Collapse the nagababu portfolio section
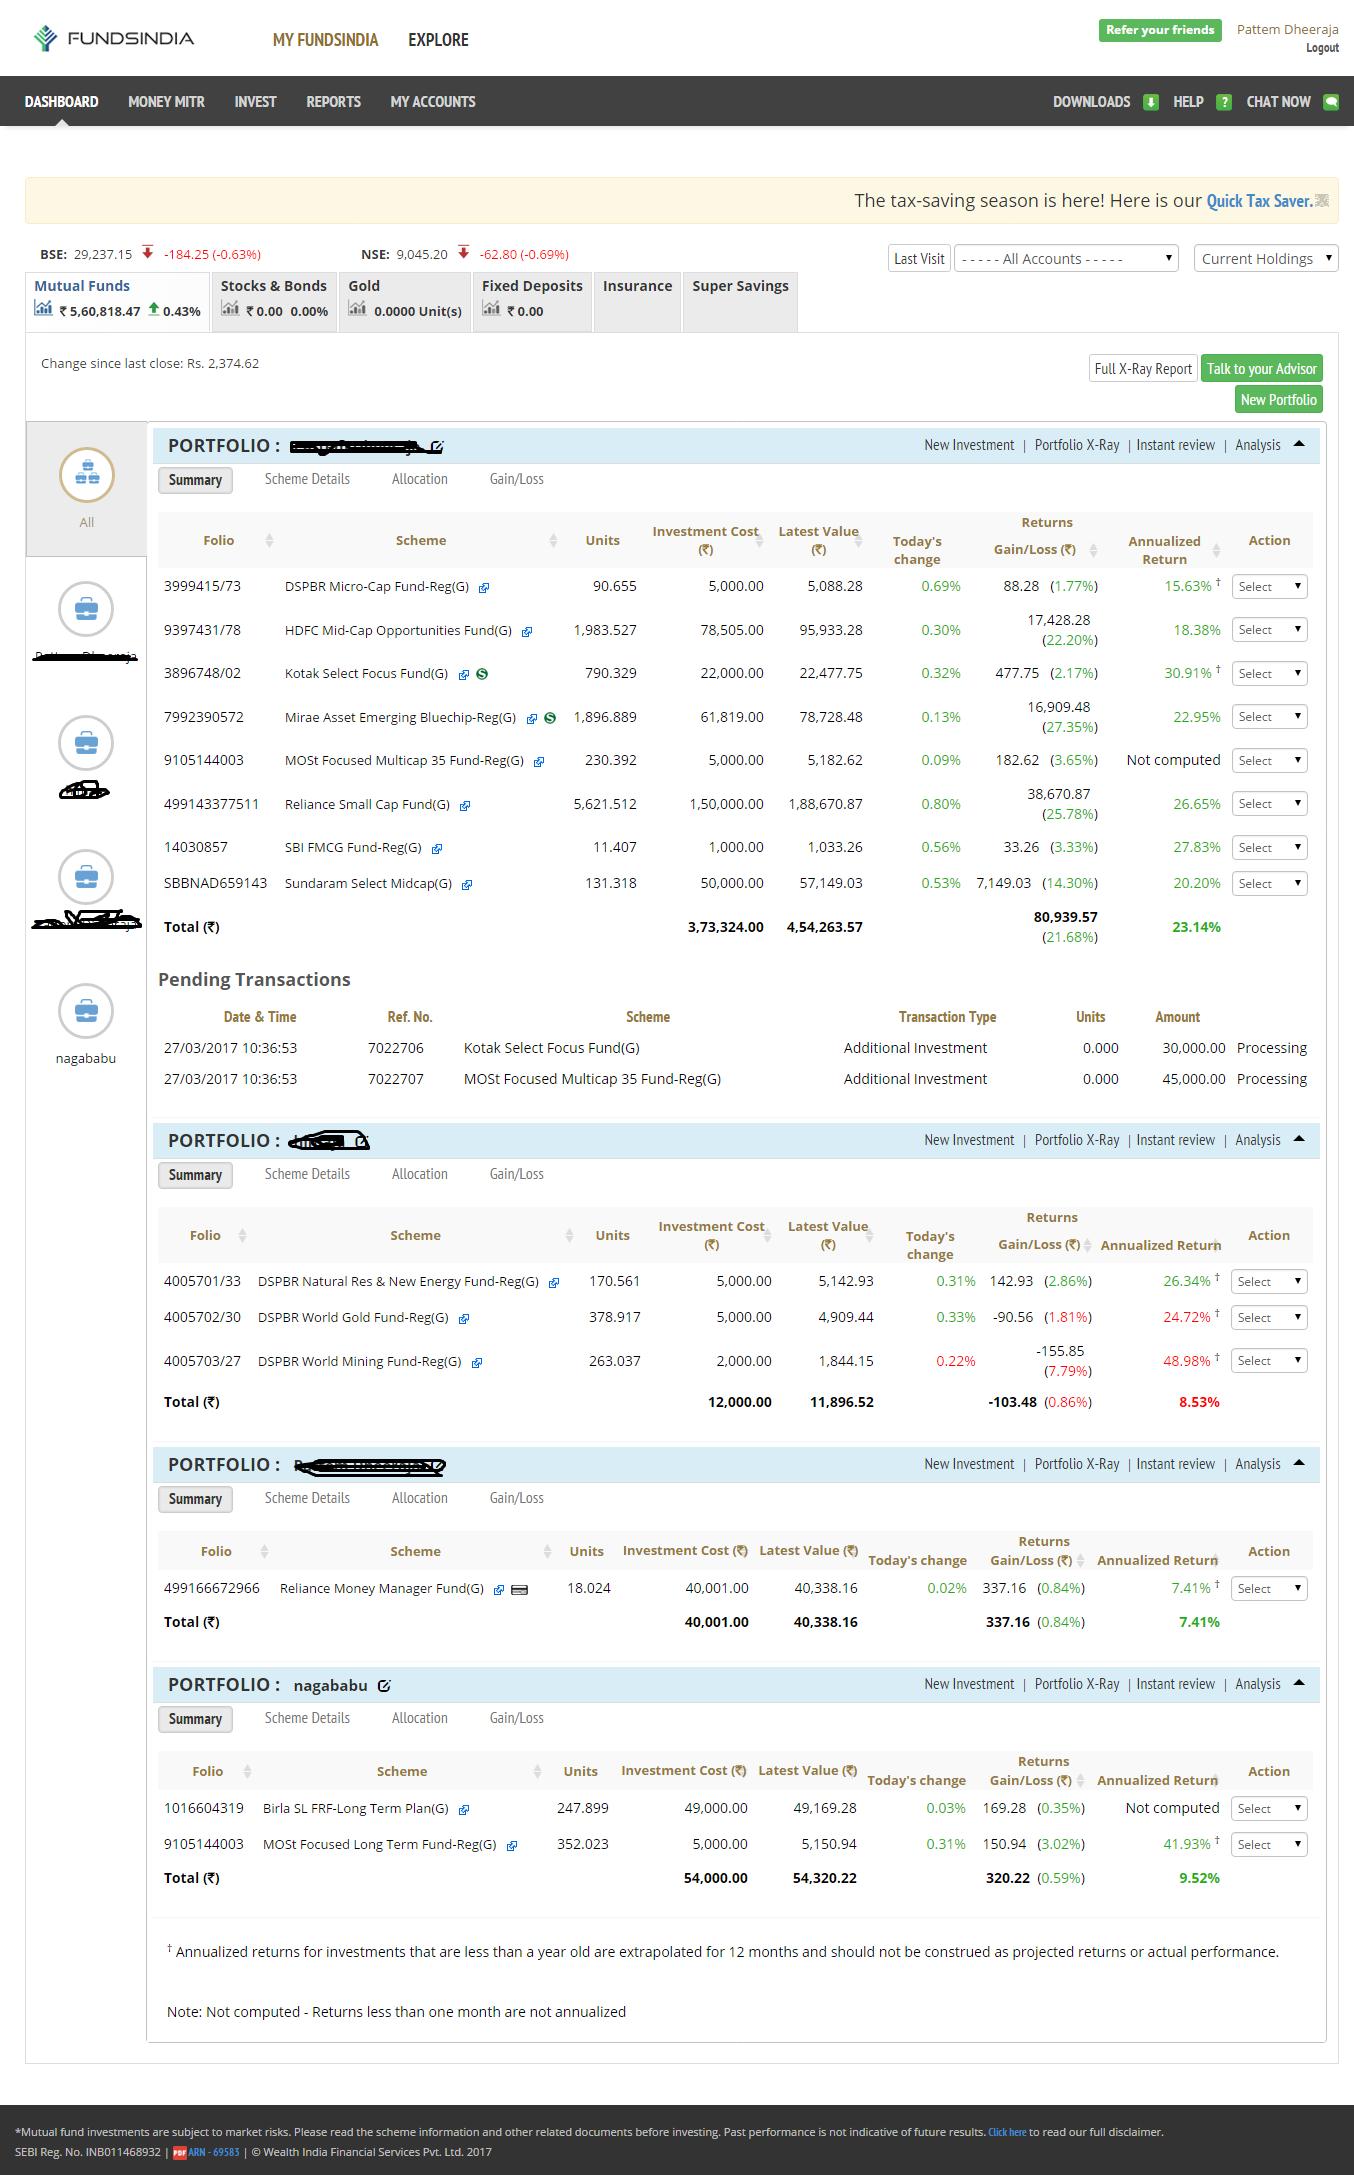Viewport: 1354px width, 2175px height. [1299, 1684]
